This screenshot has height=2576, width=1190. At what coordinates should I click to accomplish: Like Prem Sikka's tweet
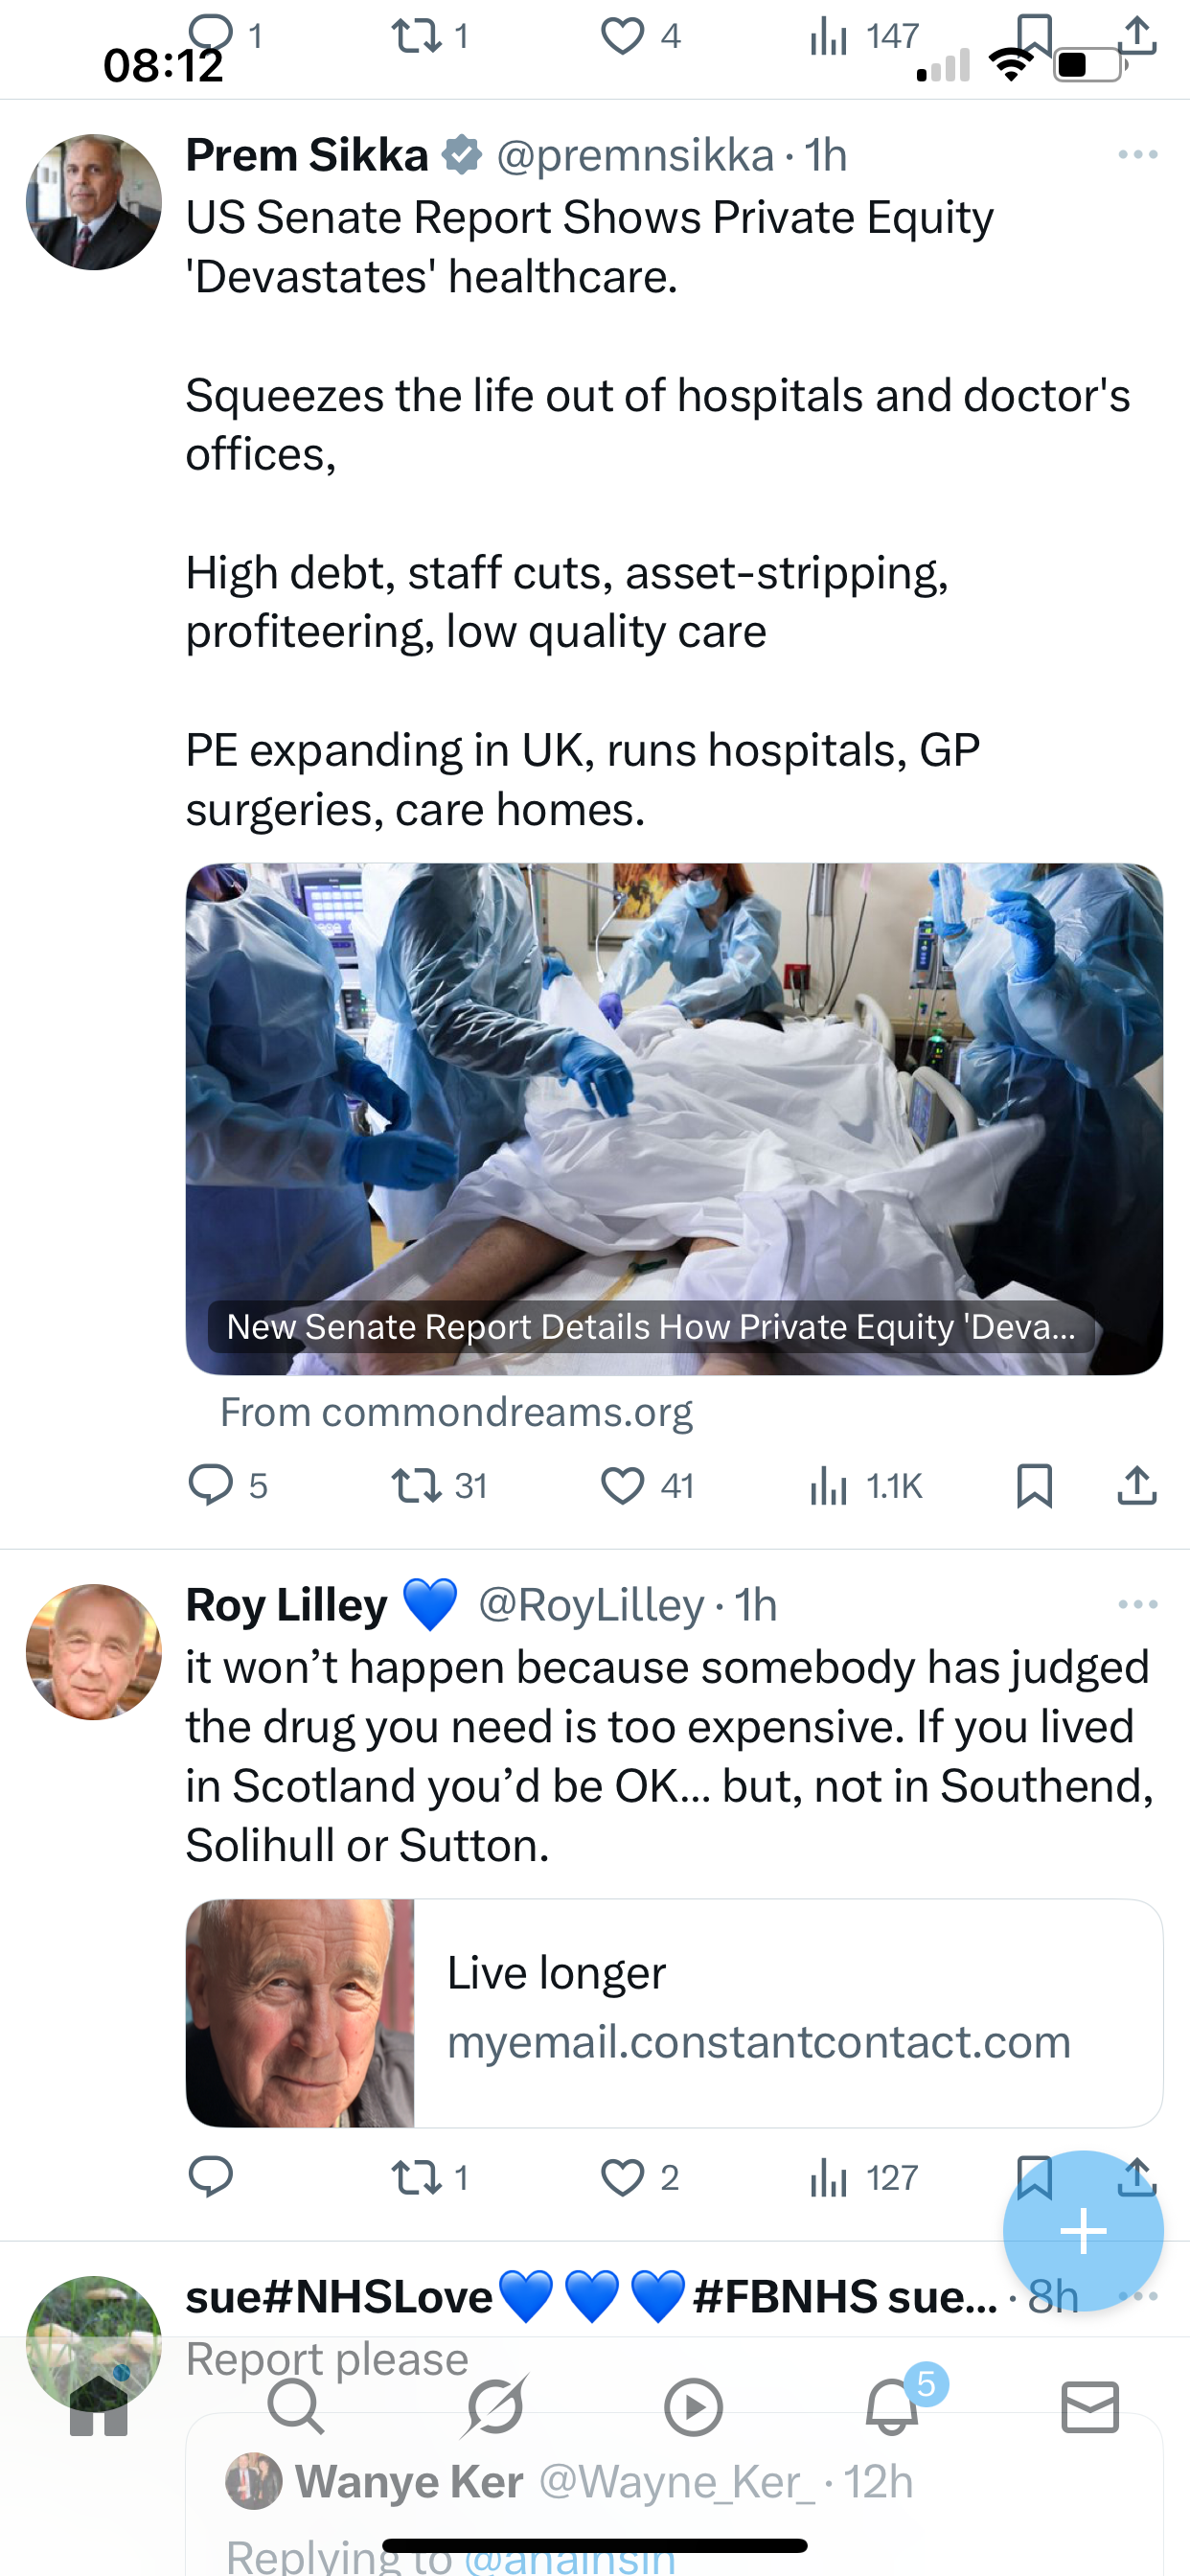point(622,1485)
